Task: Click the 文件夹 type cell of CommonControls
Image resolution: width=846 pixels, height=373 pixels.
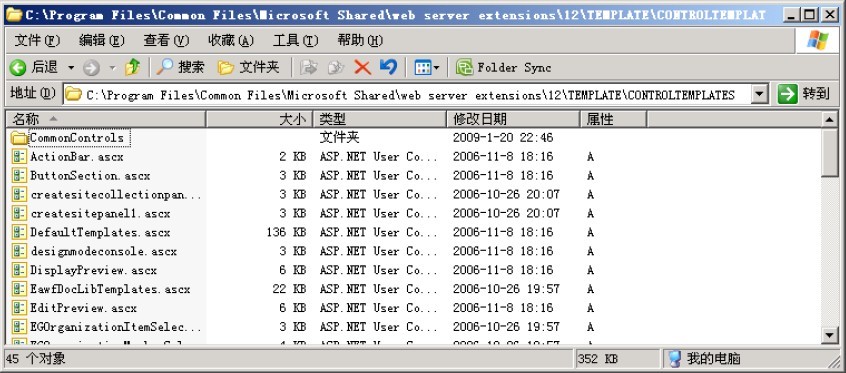Action: (339, 138)
